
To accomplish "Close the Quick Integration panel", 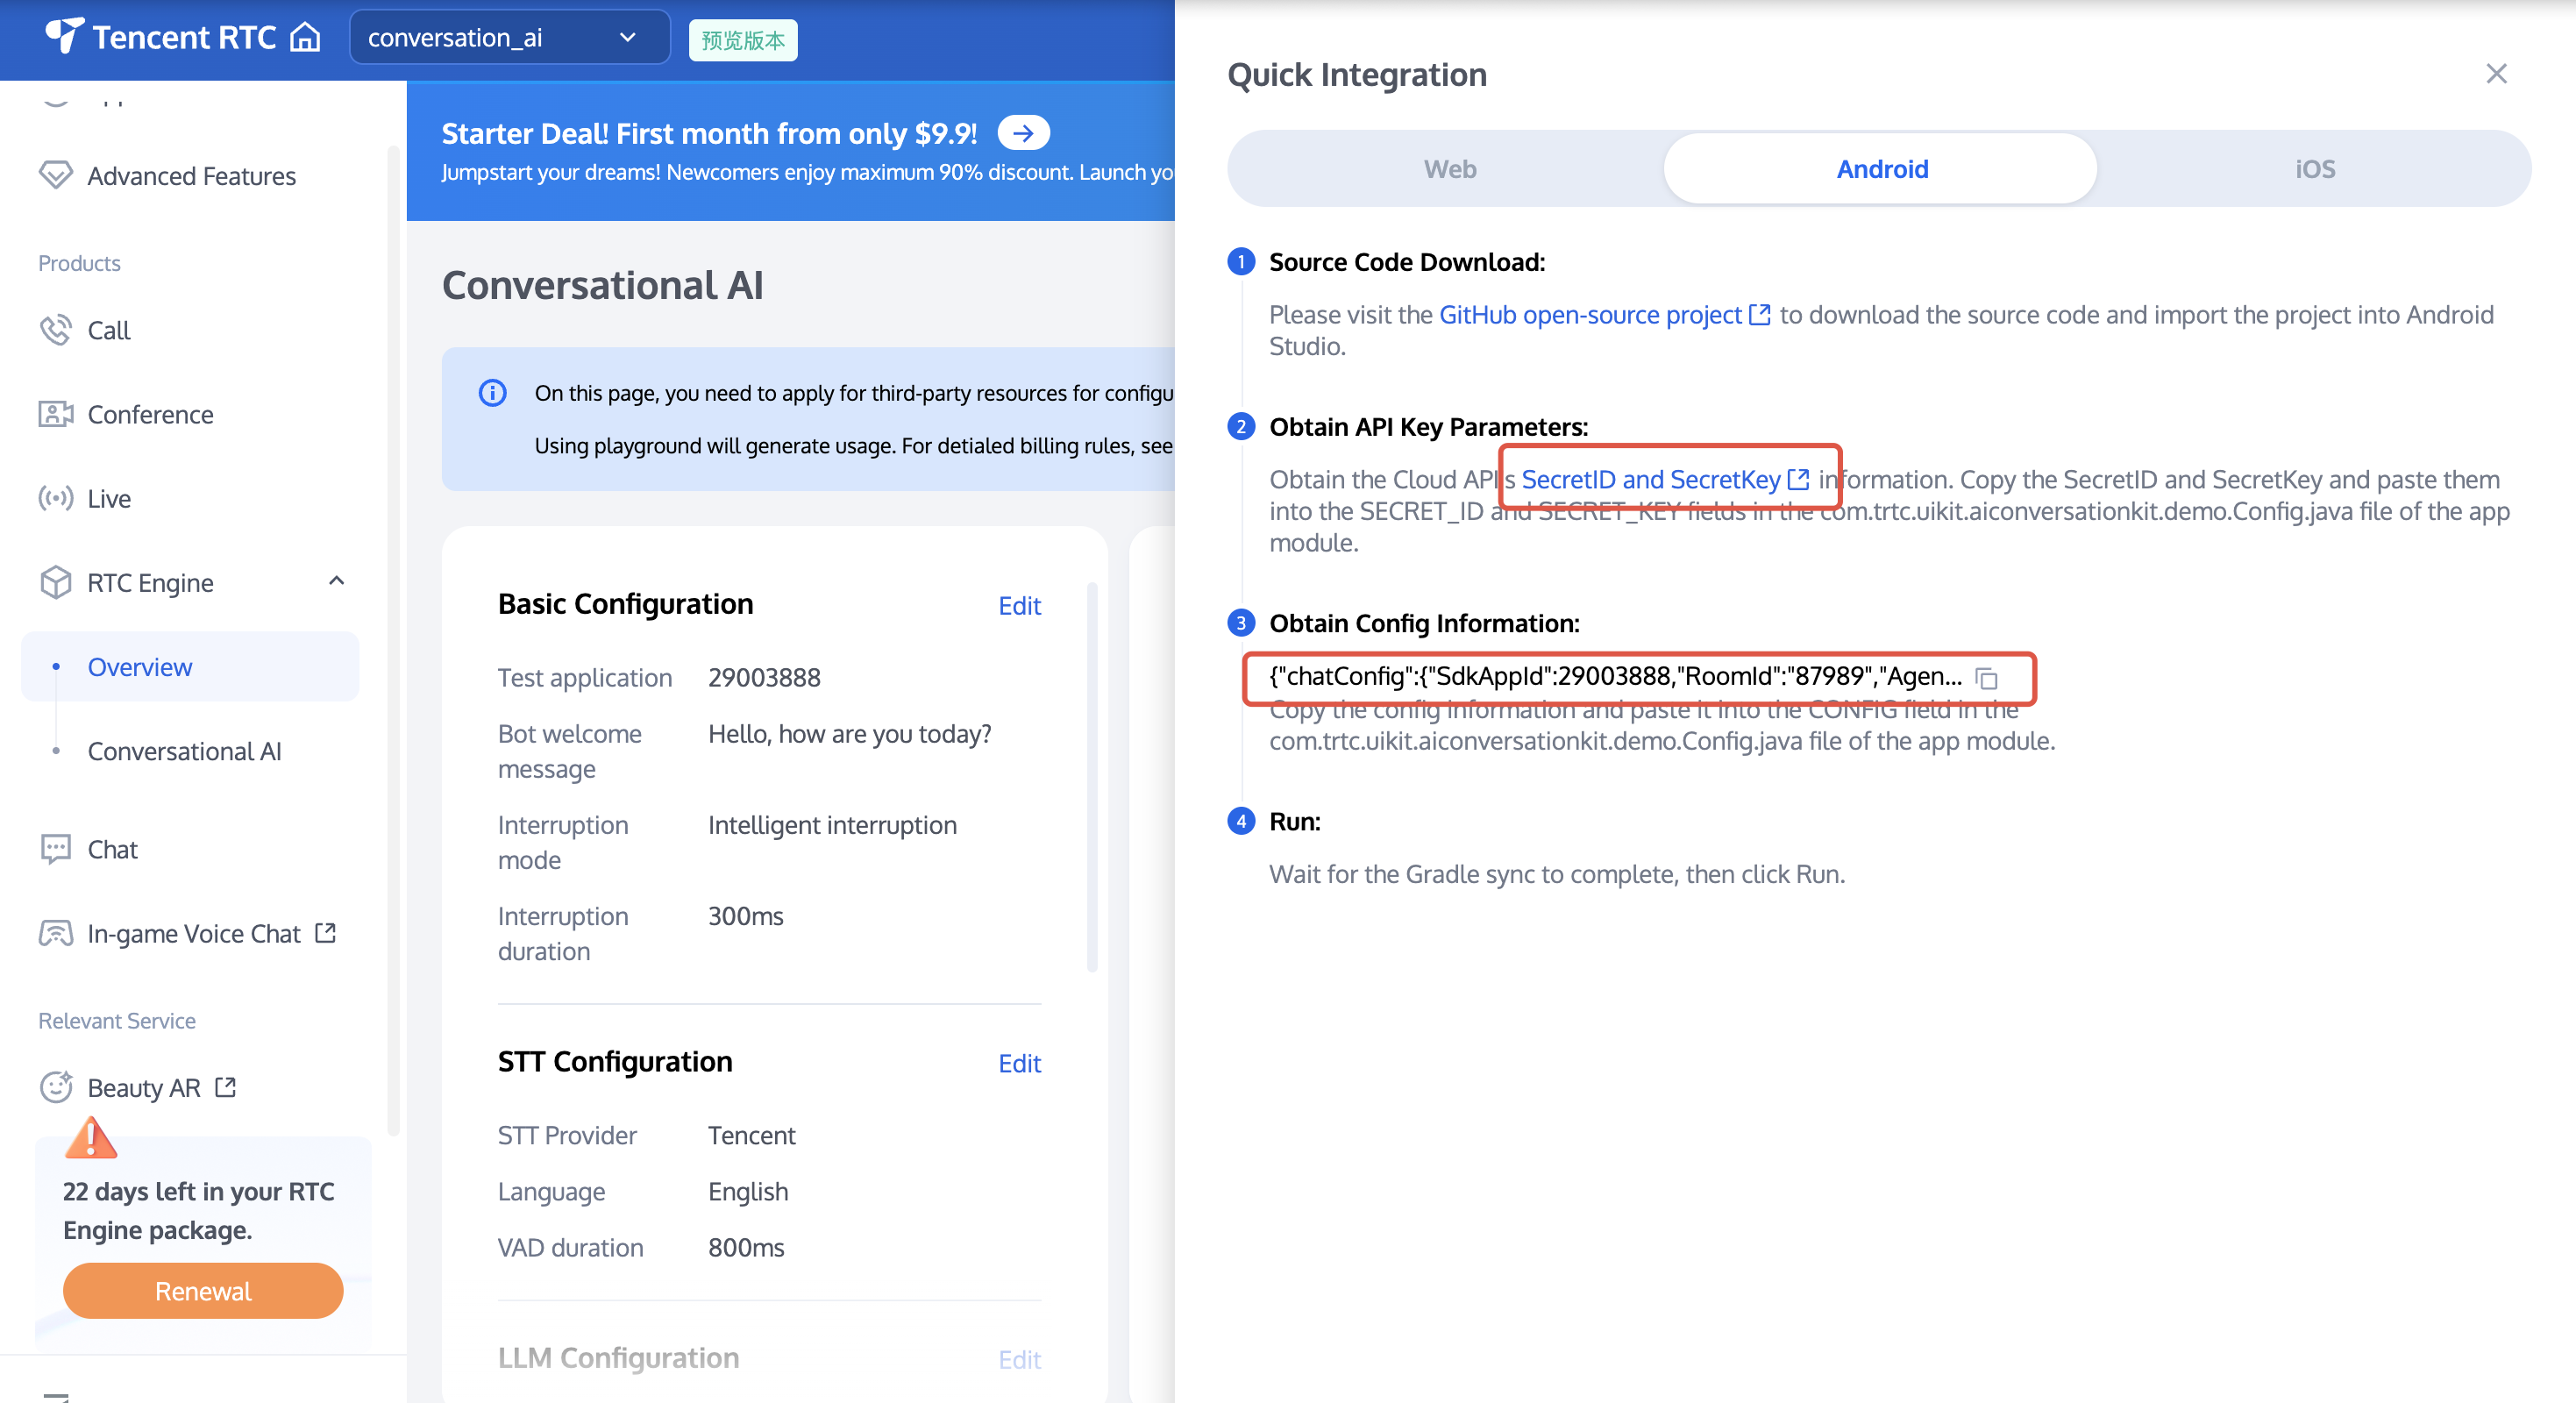I will click(2495, 74).
